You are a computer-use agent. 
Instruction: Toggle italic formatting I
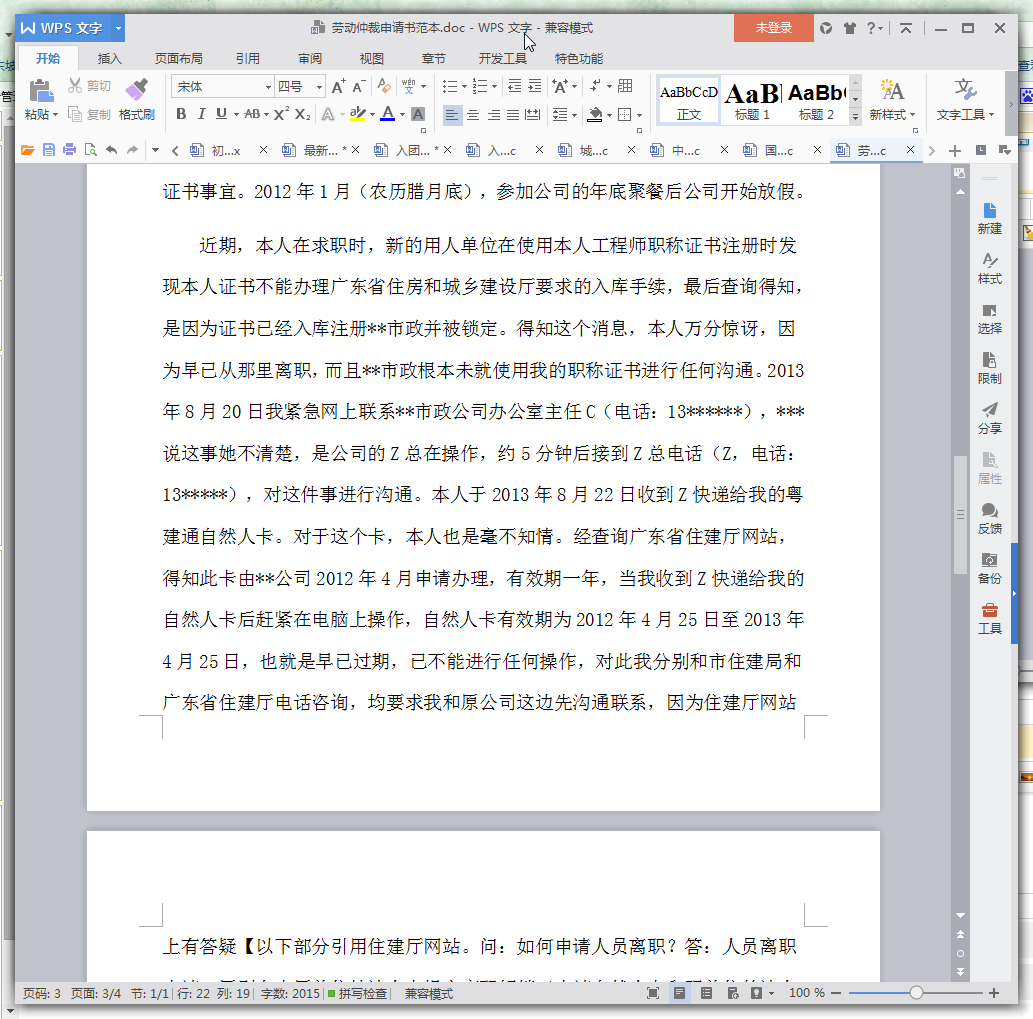[201, 114]
